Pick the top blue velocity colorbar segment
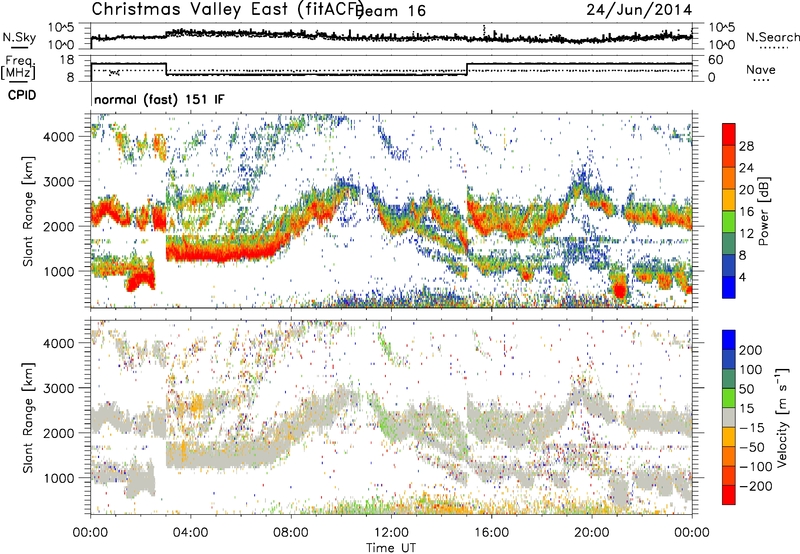Screen dimensions: 800x554 pyautogui.click(x=729, y=340)
